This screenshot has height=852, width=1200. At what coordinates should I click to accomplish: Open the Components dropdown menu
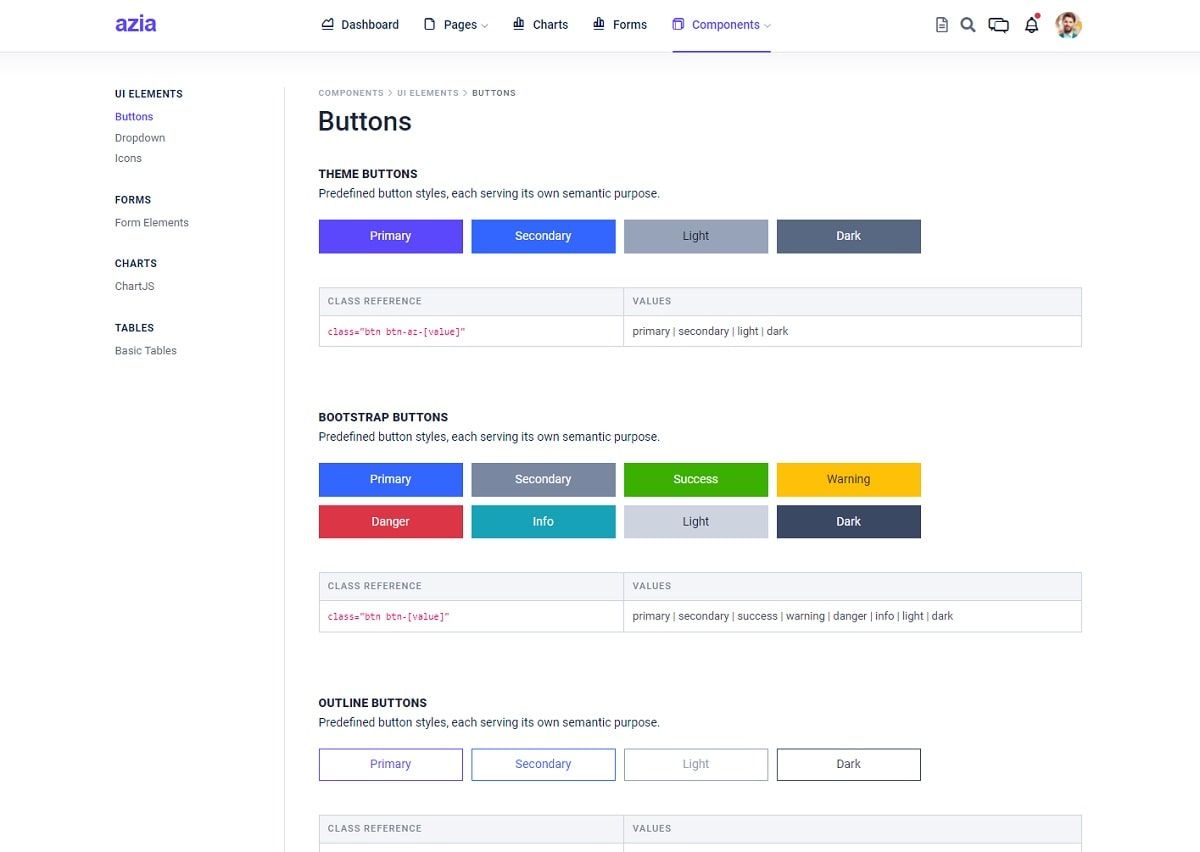(728, 24)
